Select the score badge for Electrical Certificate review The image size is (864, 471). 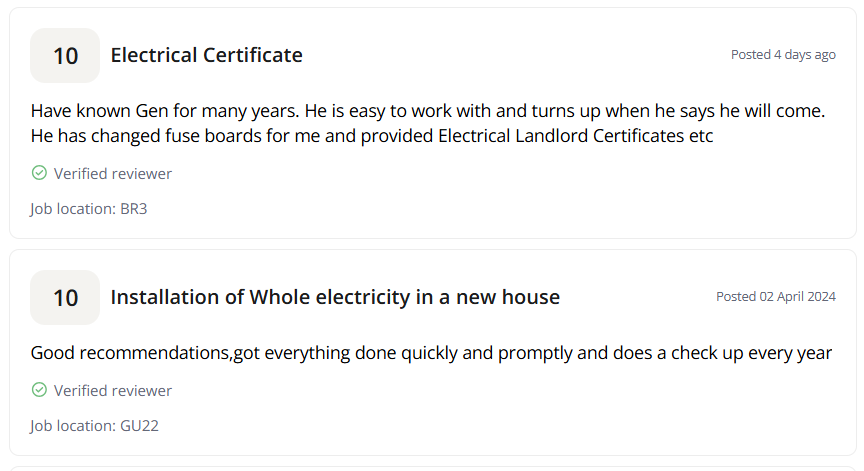[65, 56]
